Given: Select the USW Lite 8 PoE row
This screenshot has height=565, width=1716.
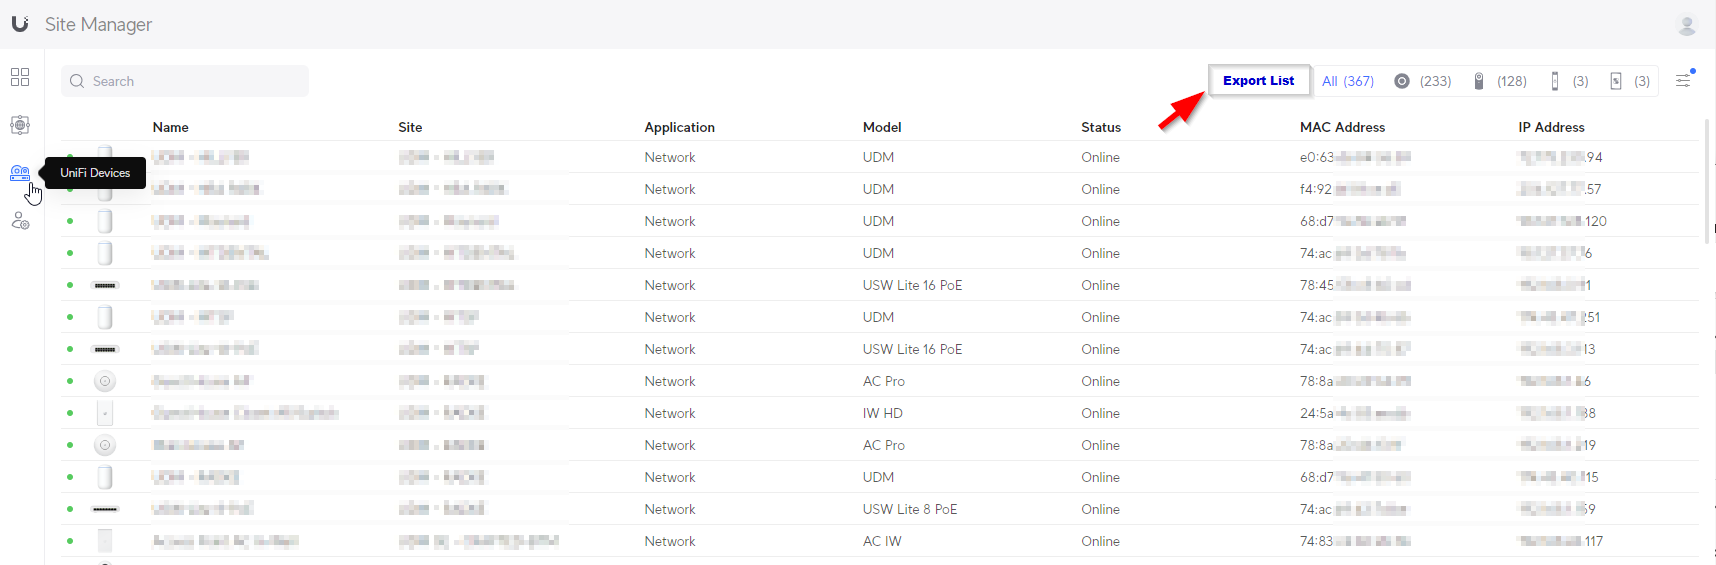Looking at the screenshot, I should pos(909,509).
